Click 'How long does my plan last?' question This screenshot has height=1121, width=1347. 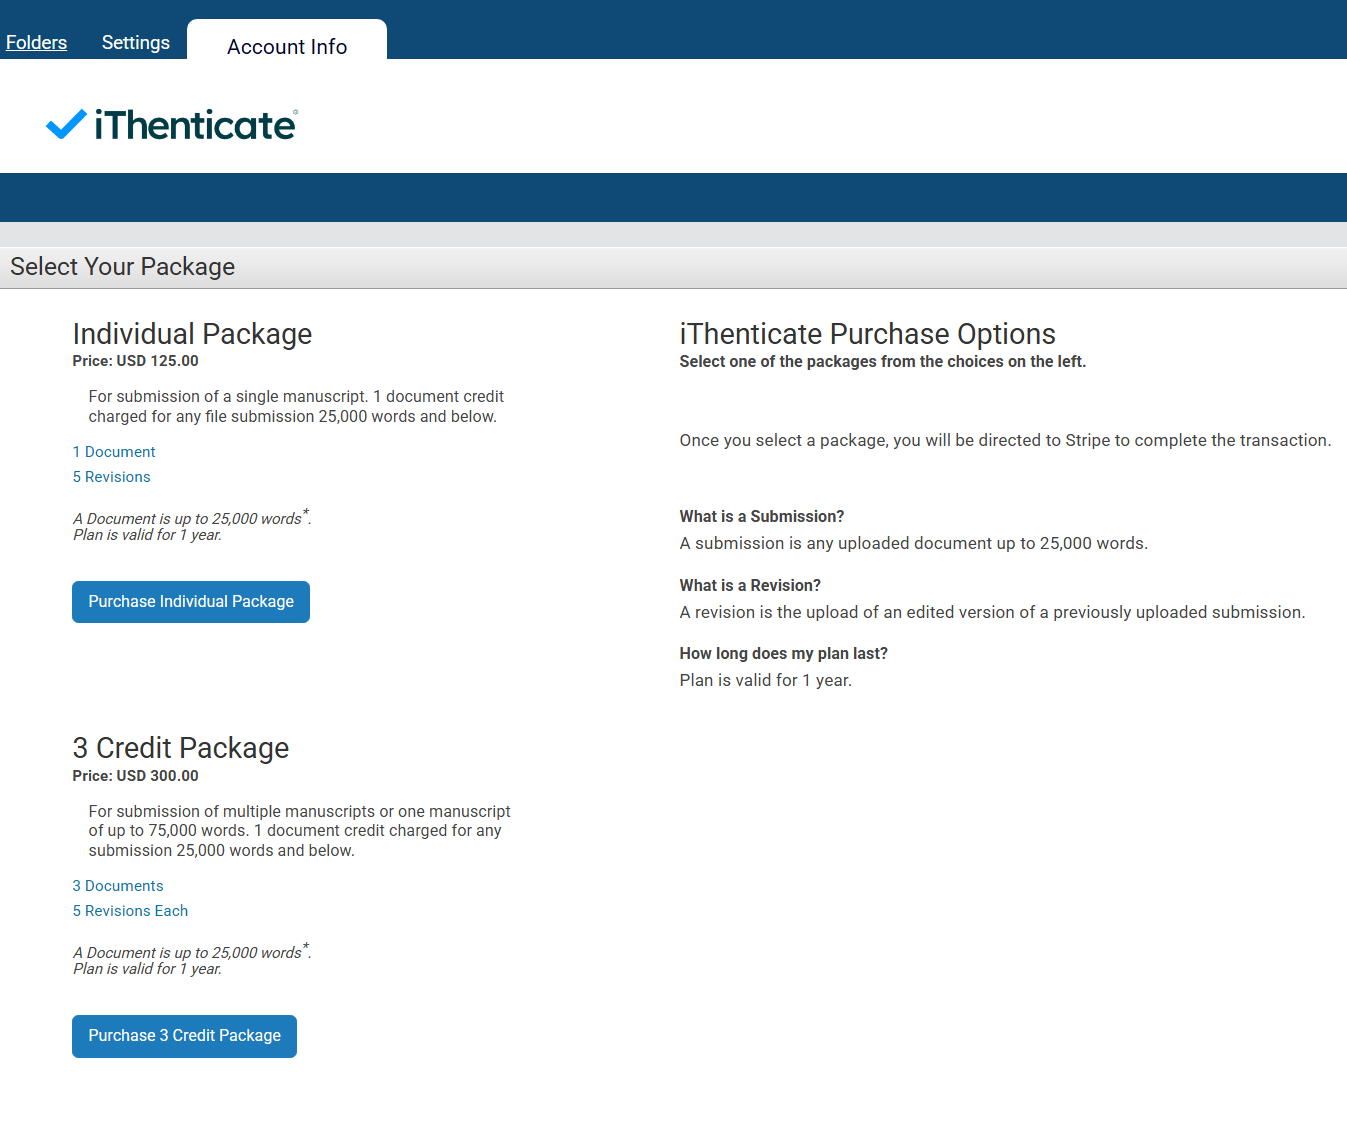(x=784, y=654)
